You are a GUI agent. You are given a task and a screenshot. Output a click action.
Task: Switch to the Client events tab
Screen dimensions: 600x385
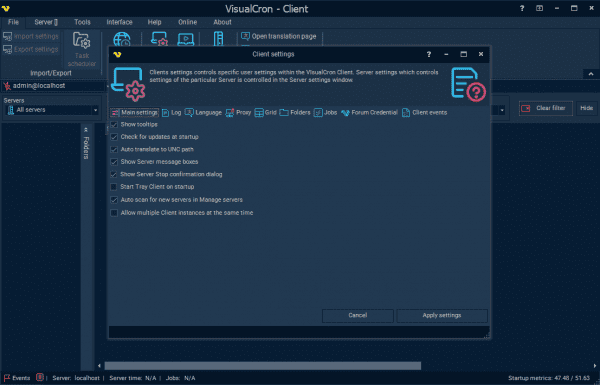coord(424,113)
